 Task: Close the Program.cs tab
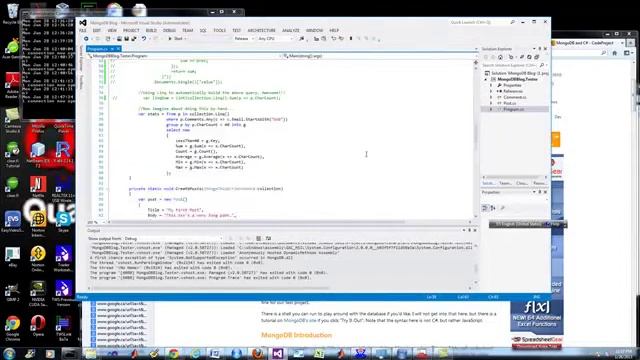(118, 49)
